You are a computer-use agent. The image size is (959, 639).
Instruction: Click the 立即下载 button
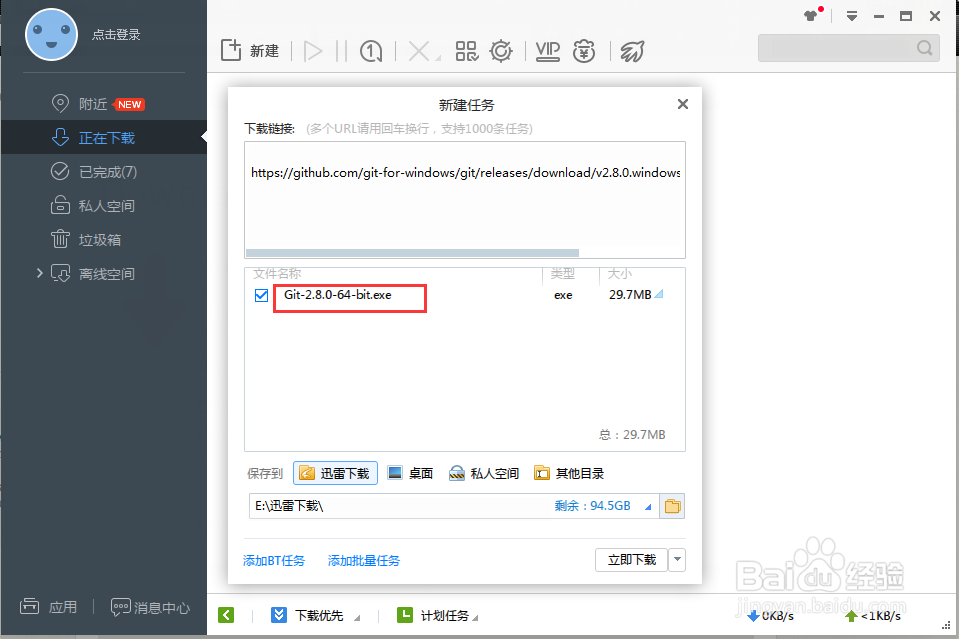click(632, 560)
